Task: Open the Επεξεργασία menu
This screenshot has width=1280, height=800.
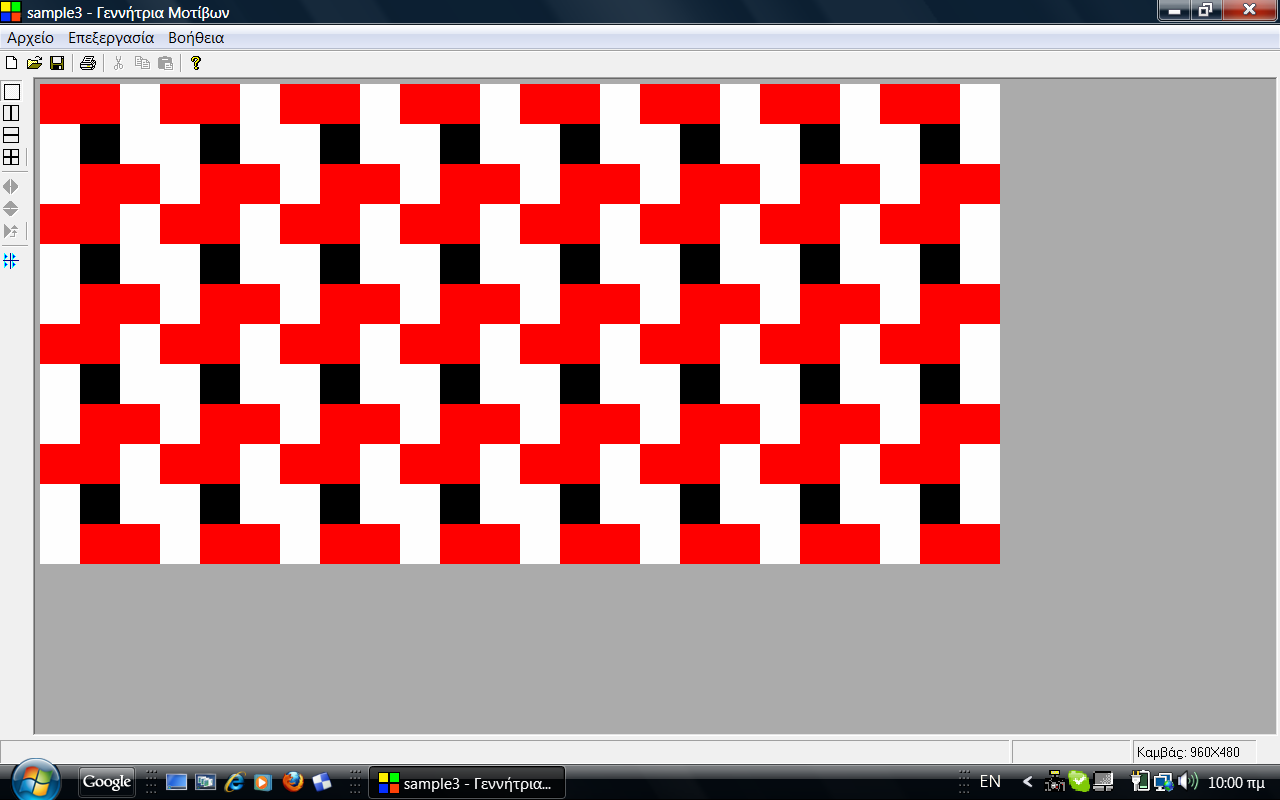Action: [x=111, y=38]
